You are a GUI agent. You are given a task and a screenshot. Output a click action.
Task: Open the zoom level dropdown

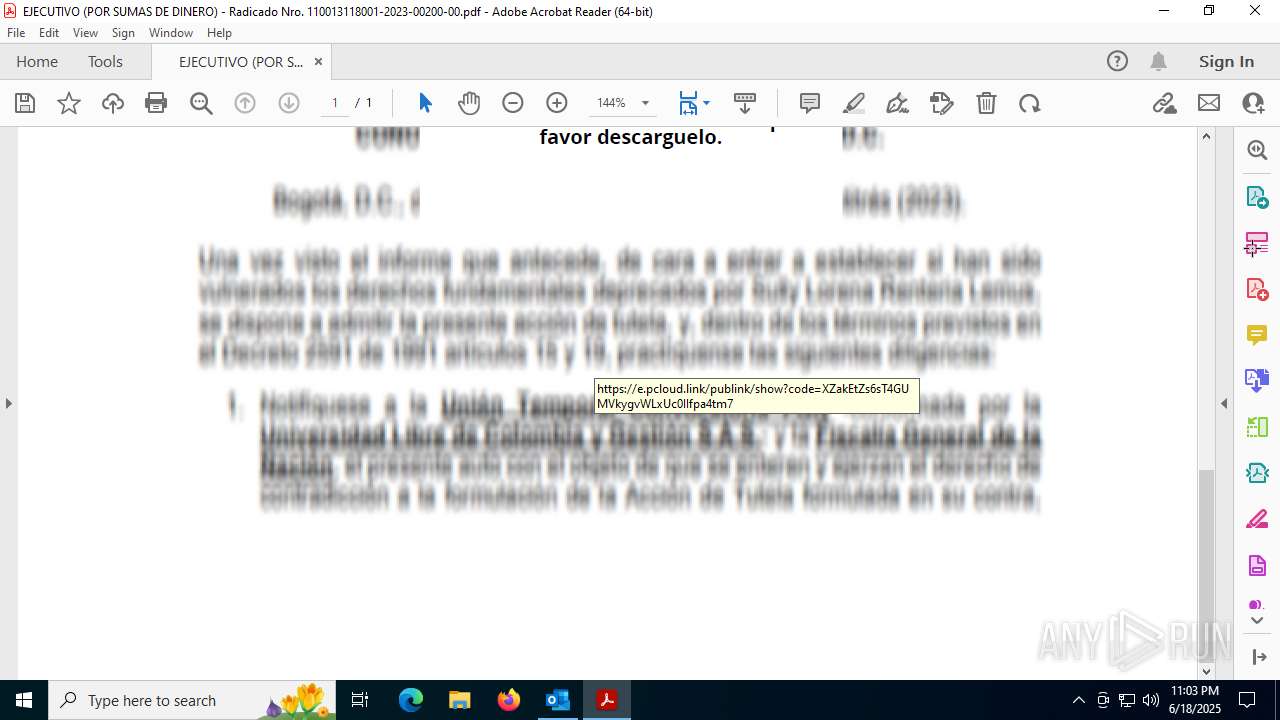[645, 103]
